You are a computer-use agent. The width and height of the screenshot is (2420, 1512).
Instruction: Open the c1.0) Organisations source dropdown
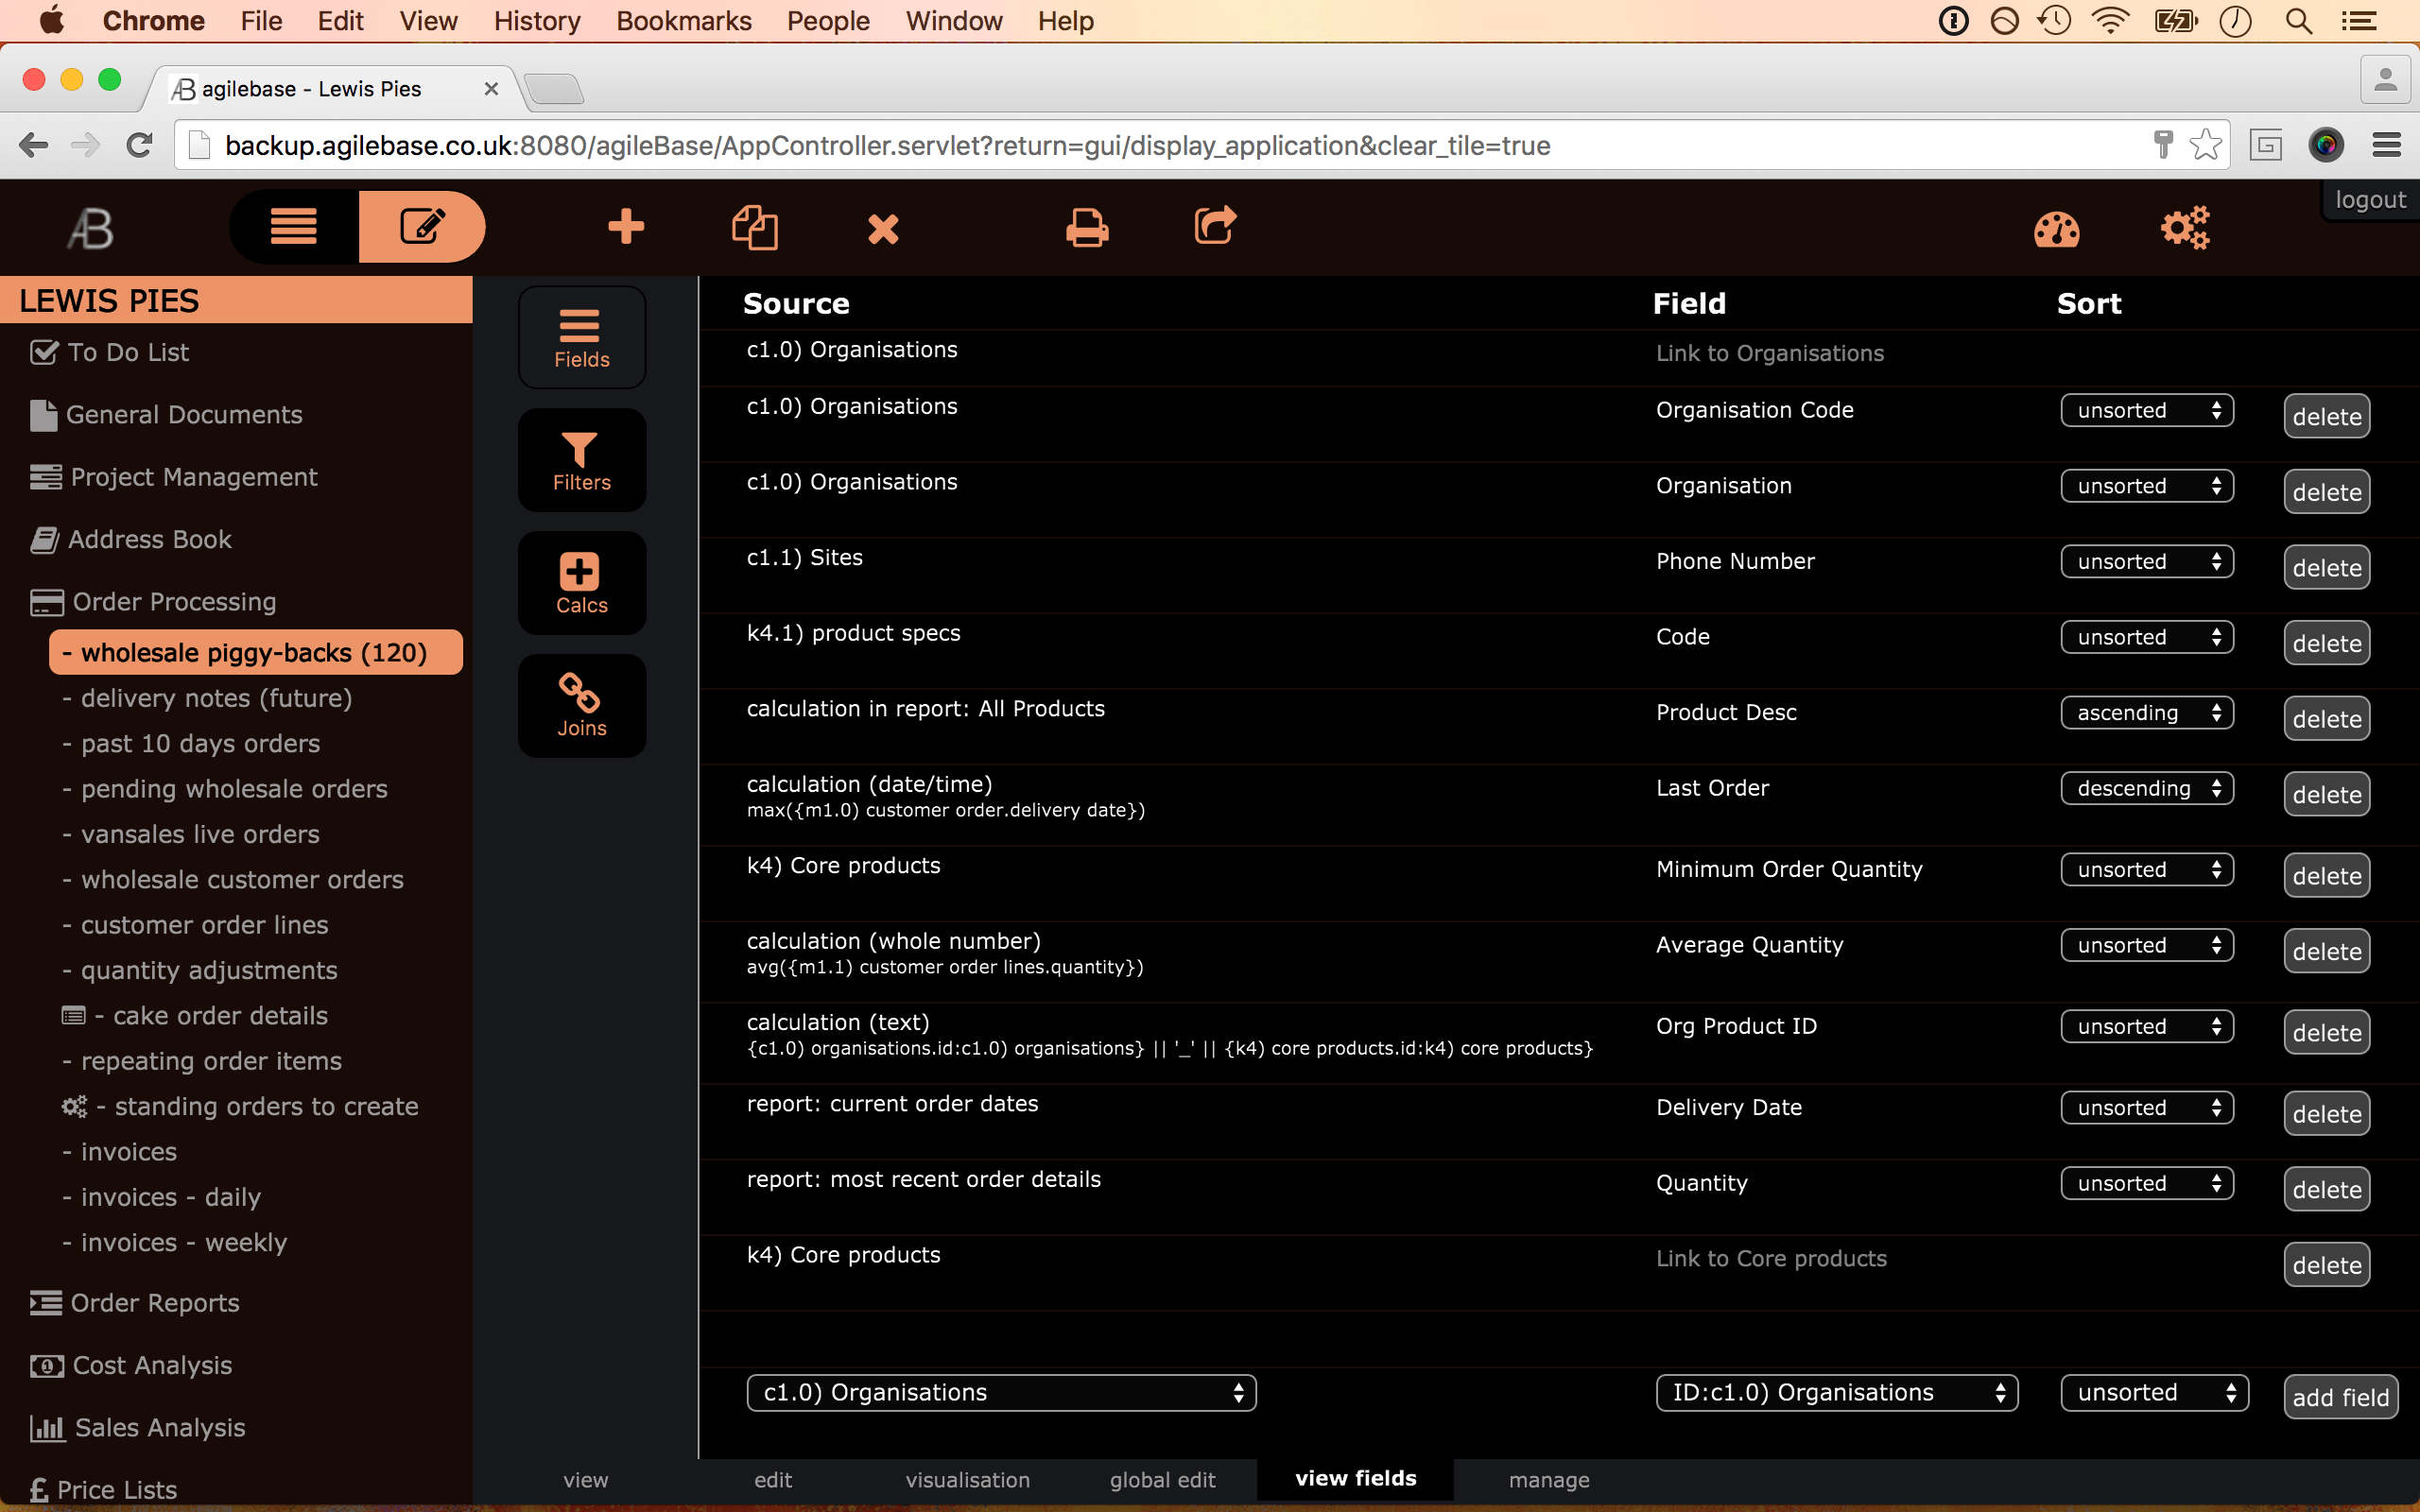(x=1001, y=1393)
